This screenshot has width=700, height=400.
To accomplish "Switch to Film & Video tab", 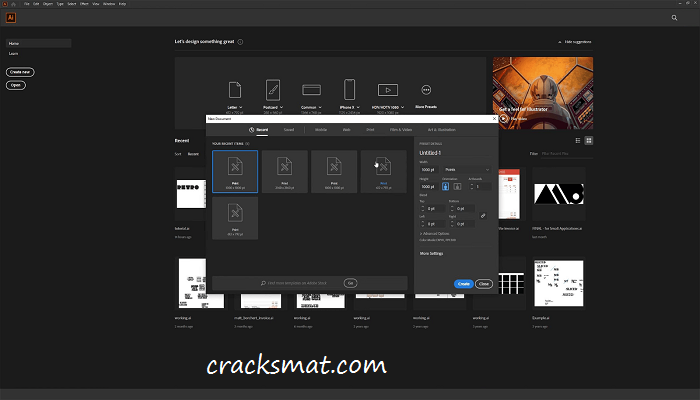I will pos(401,130).
